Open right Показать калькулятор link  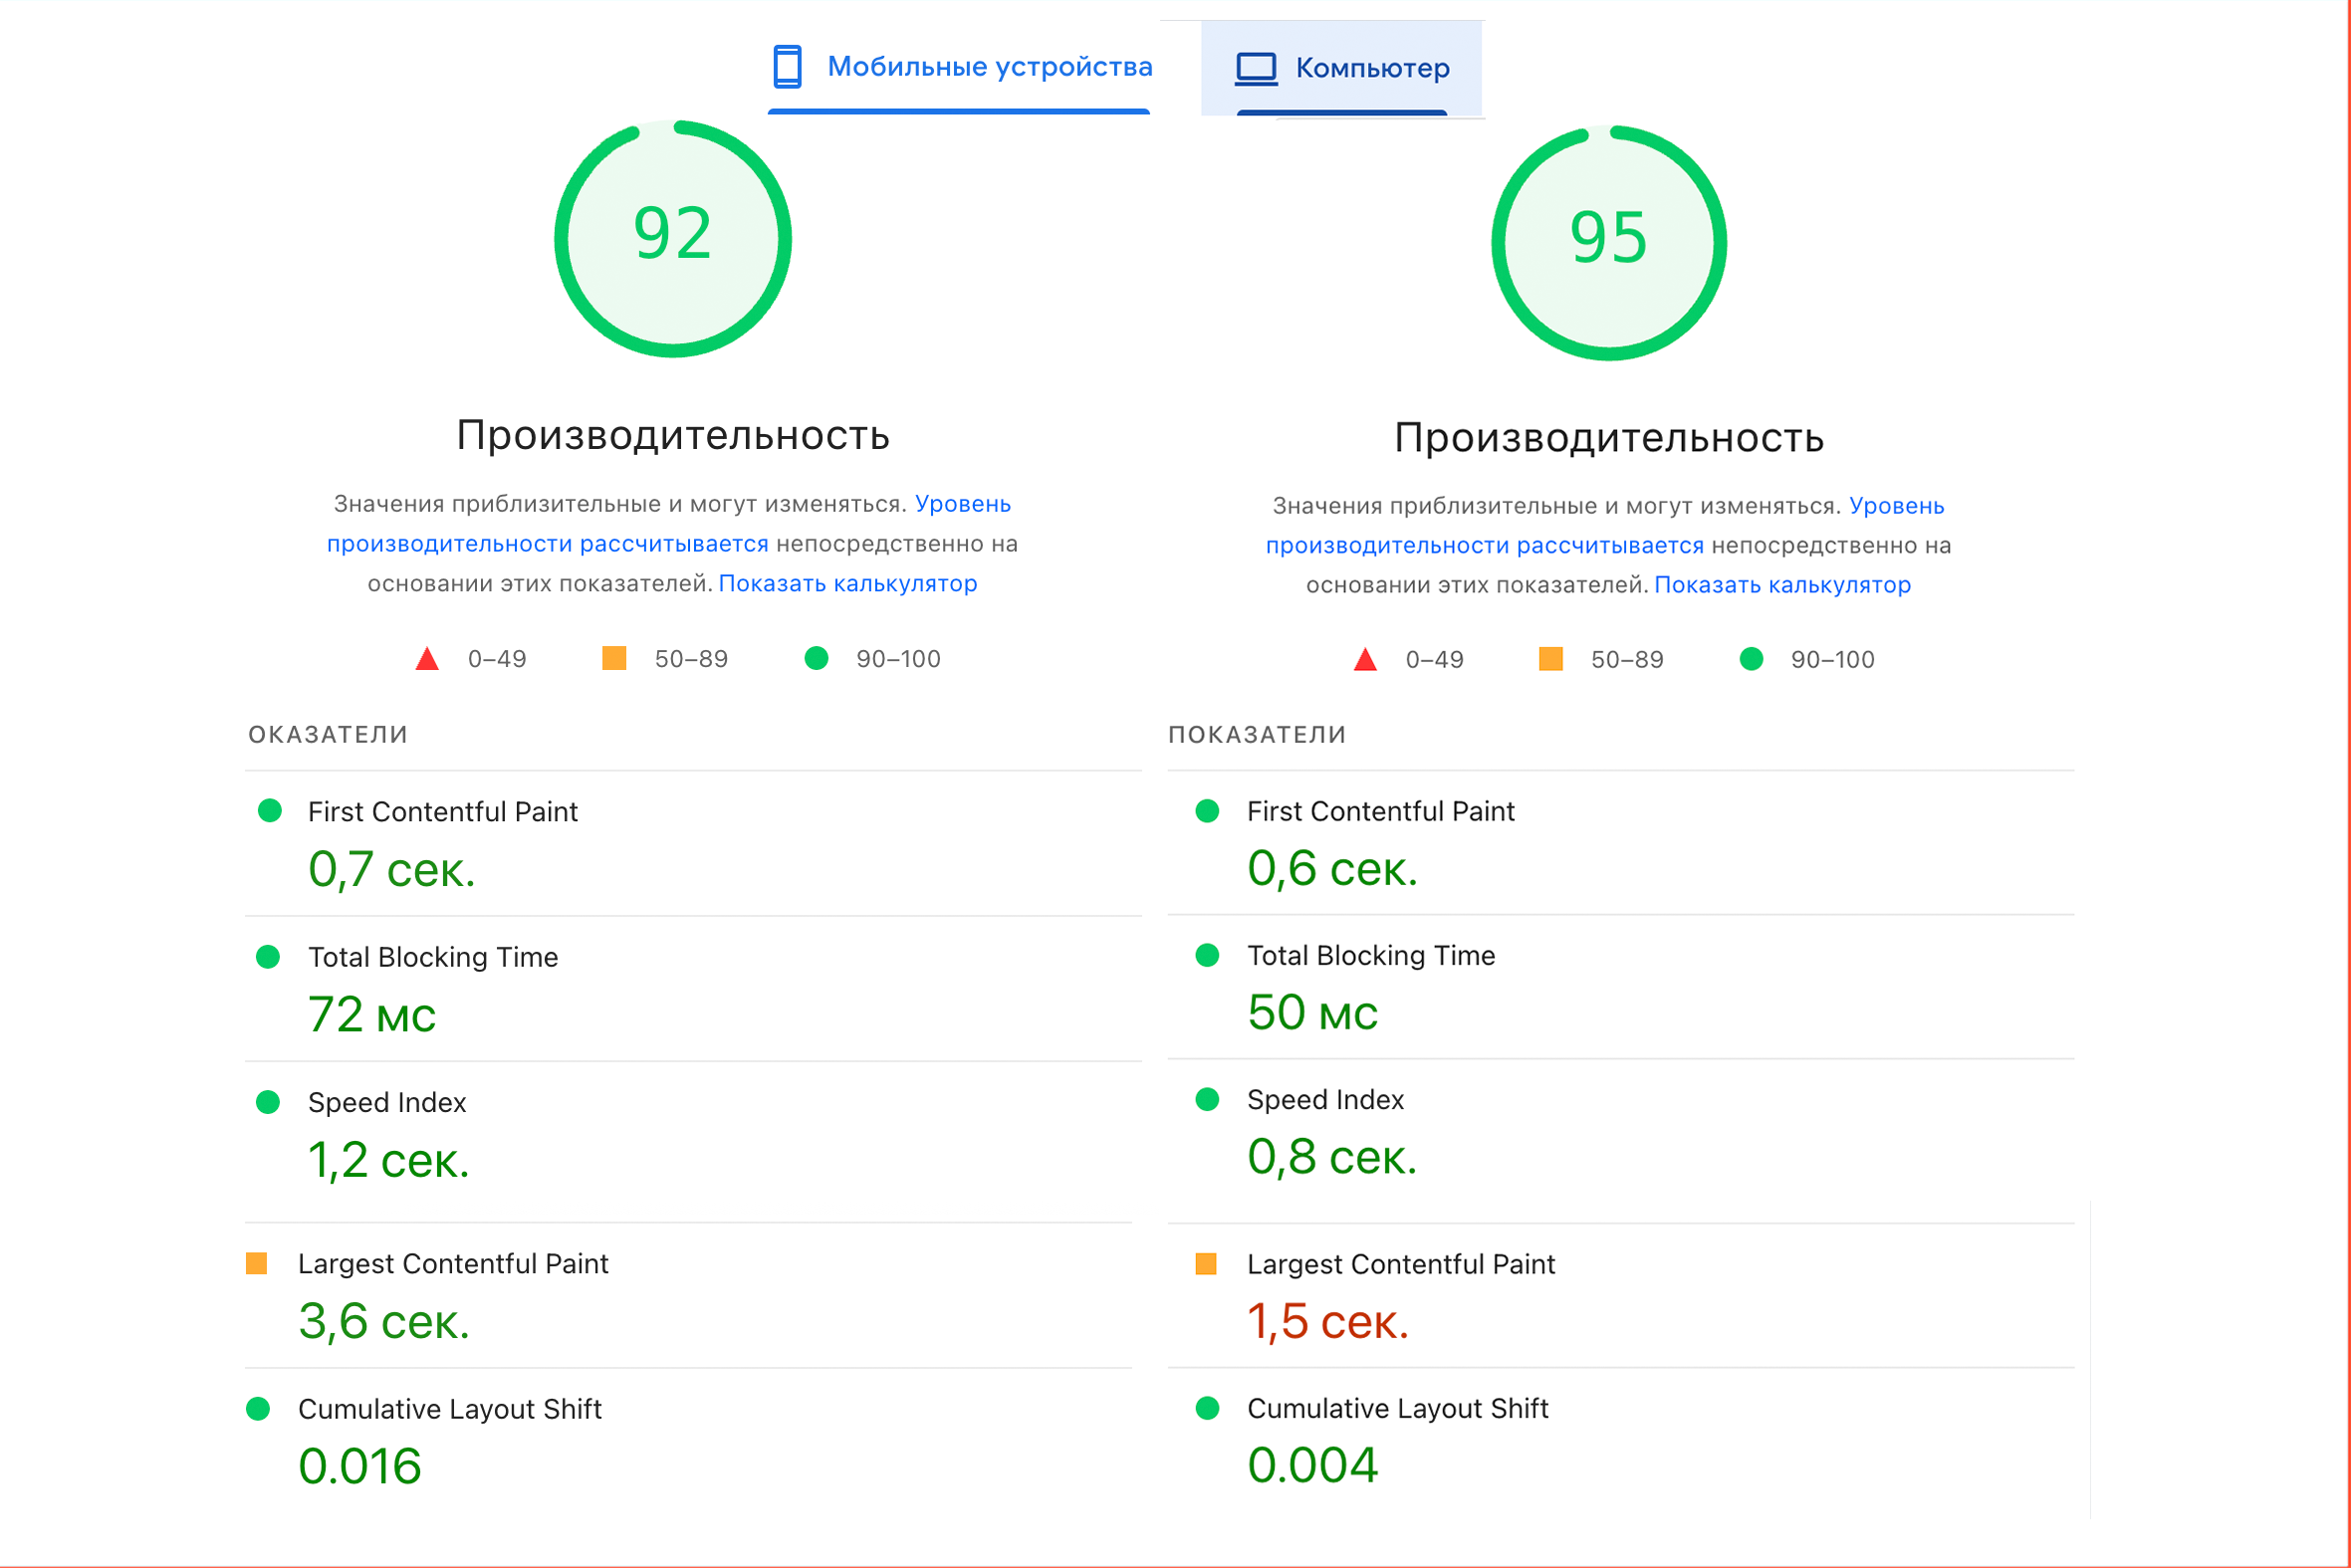(1782, 585)
